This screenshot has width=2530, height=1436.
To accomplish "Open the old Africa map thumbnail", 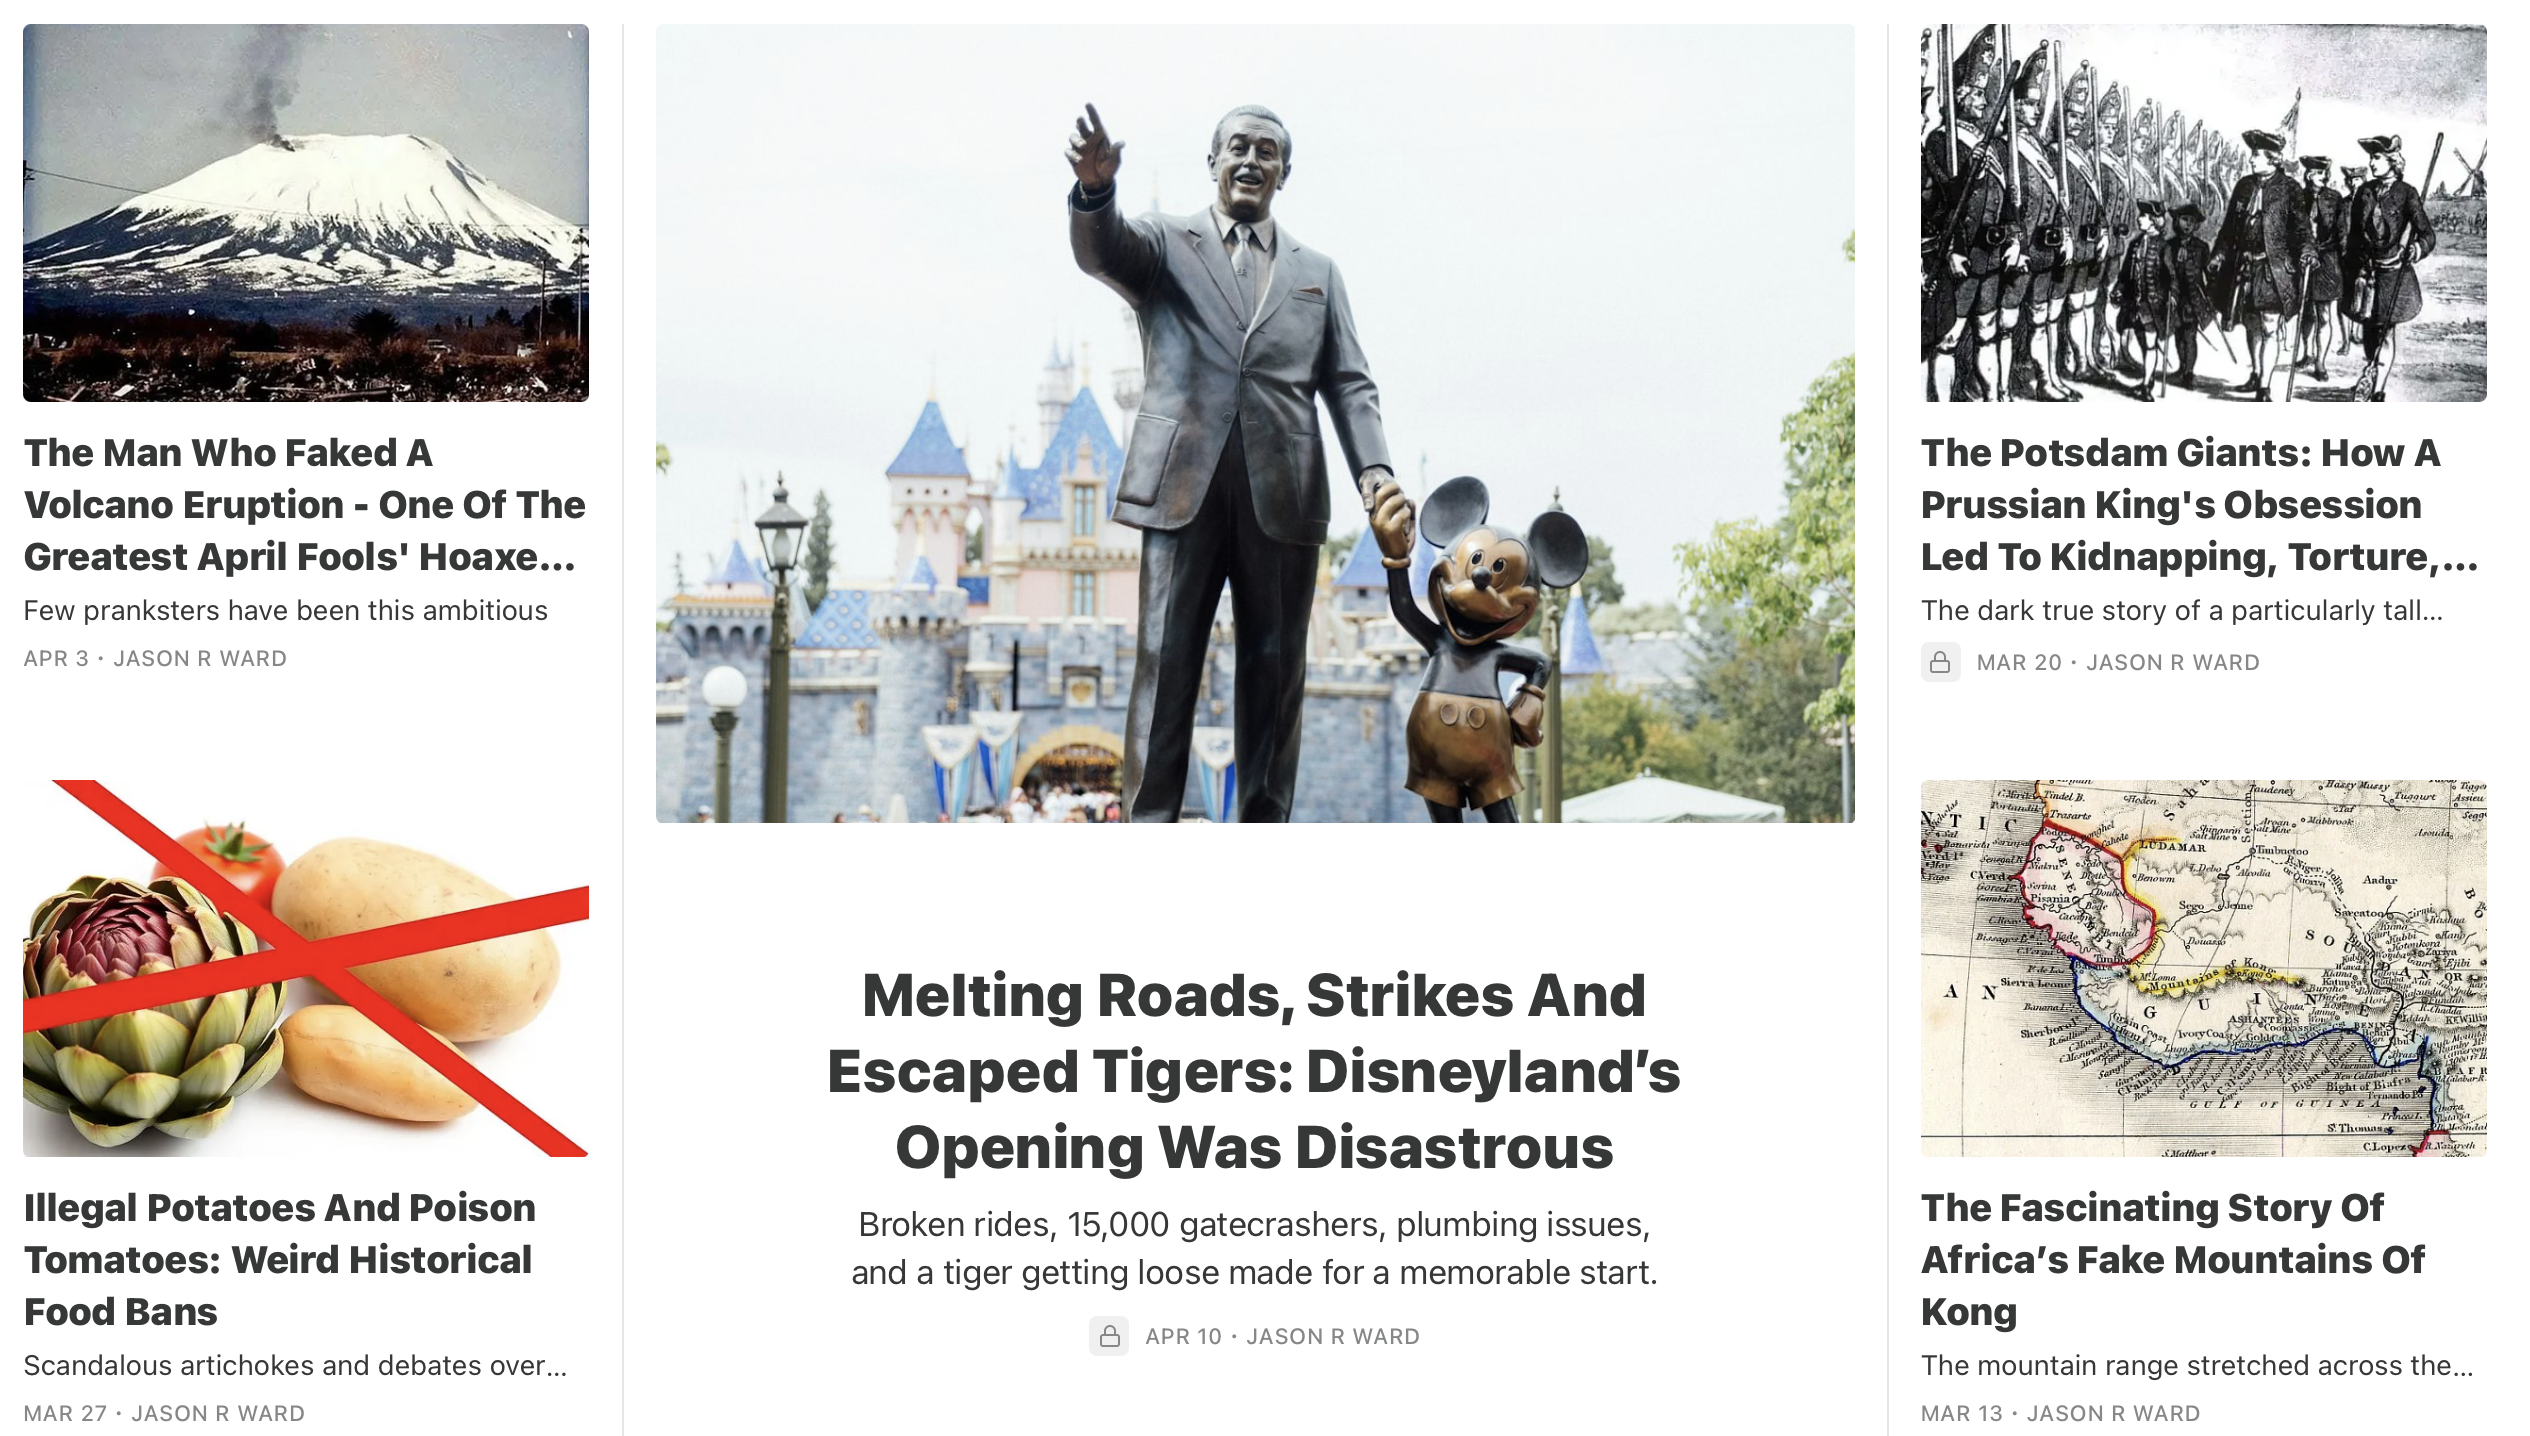I will [2203, 968].
